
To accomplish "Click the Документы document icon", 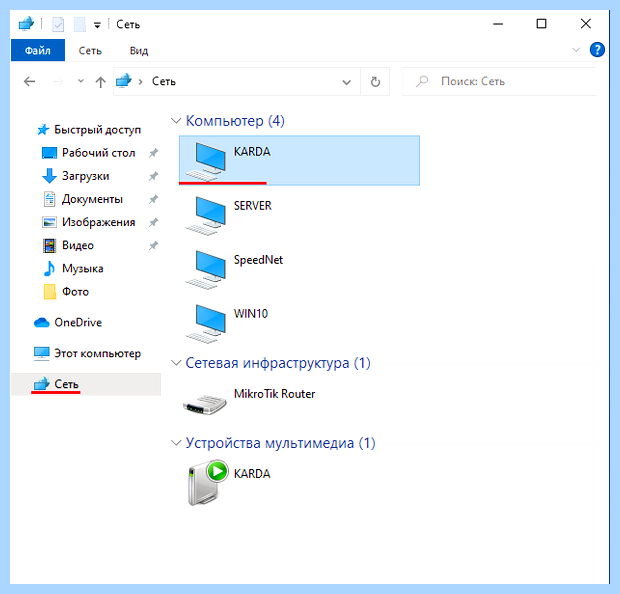I will pyautogui.click(x=49, y=199).
